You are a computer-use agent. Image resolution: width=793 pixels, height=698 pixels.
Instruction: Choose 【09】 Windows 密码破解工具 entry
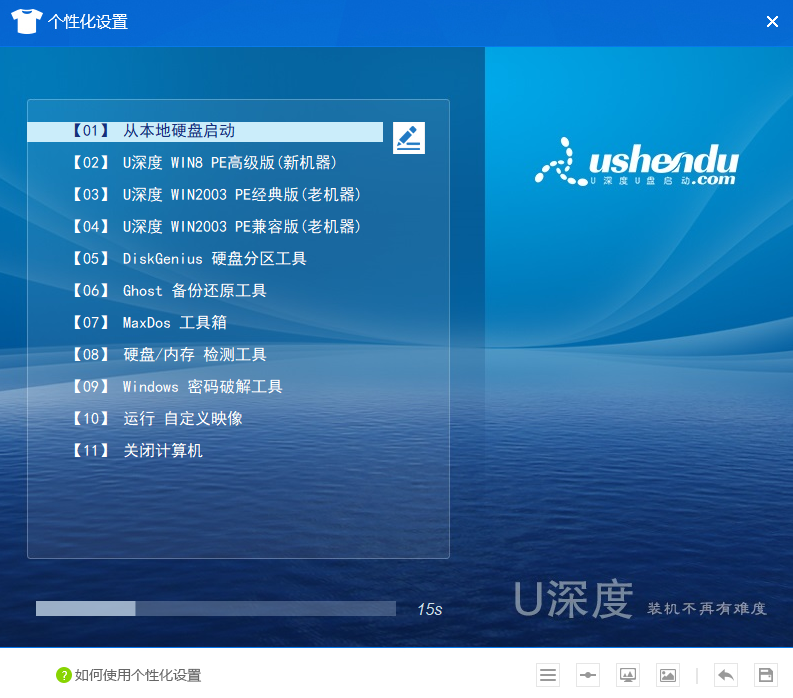[177, 387]
